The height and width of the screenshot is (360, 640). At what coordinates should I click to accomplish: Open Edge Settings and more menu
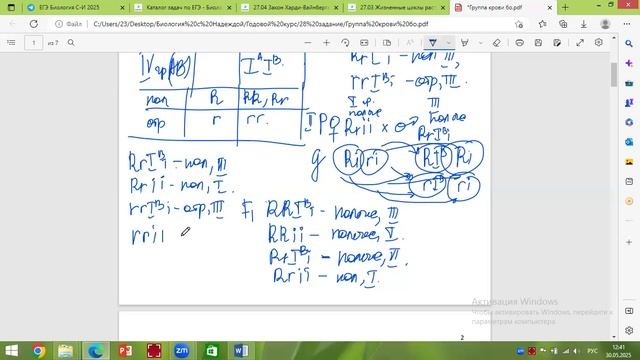coord(627,24)
